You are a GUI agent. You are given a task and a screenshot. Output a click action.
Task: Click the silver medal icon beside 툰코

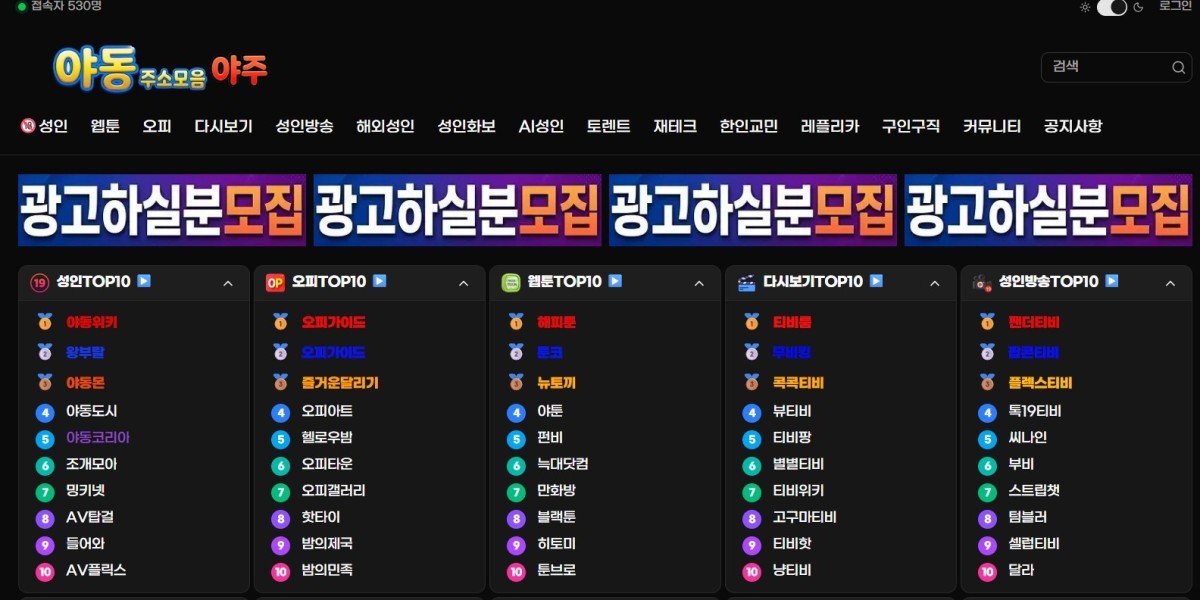tap(516, 352)
